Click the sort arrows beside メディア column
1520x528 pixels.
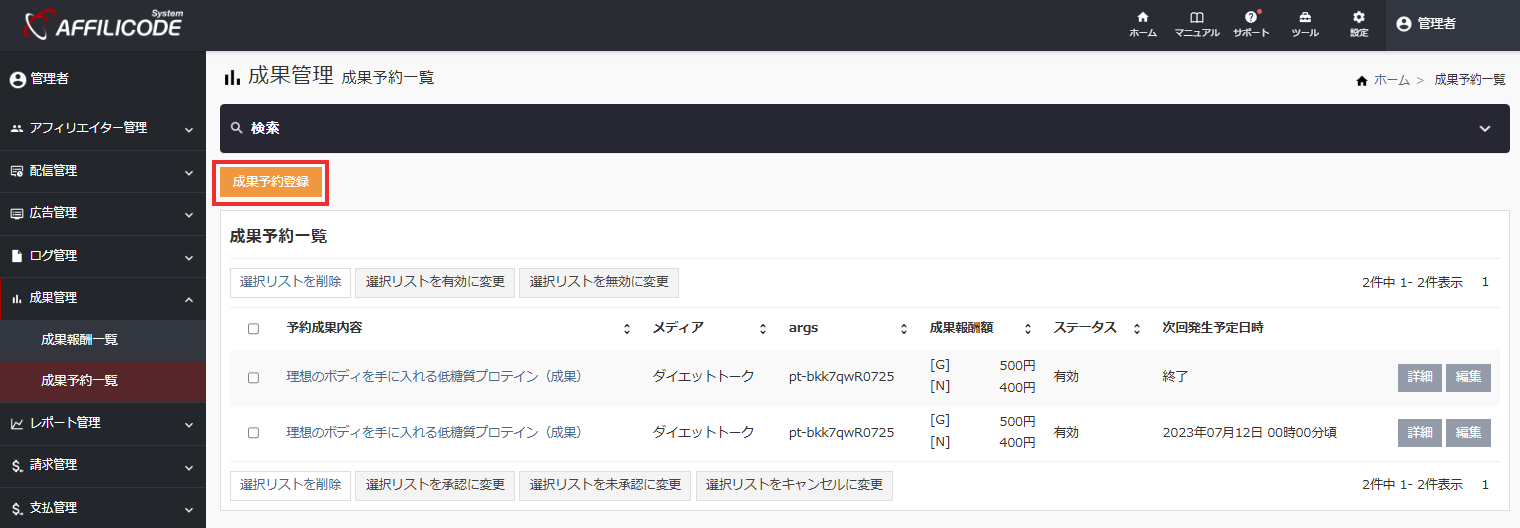(x=762, y=329)
